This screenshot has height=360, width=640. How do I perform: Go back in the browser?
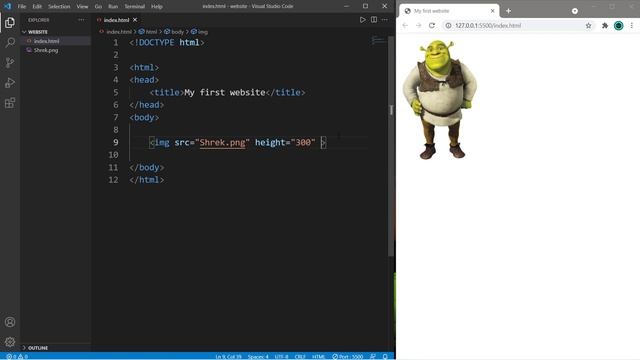click(405, 25)
